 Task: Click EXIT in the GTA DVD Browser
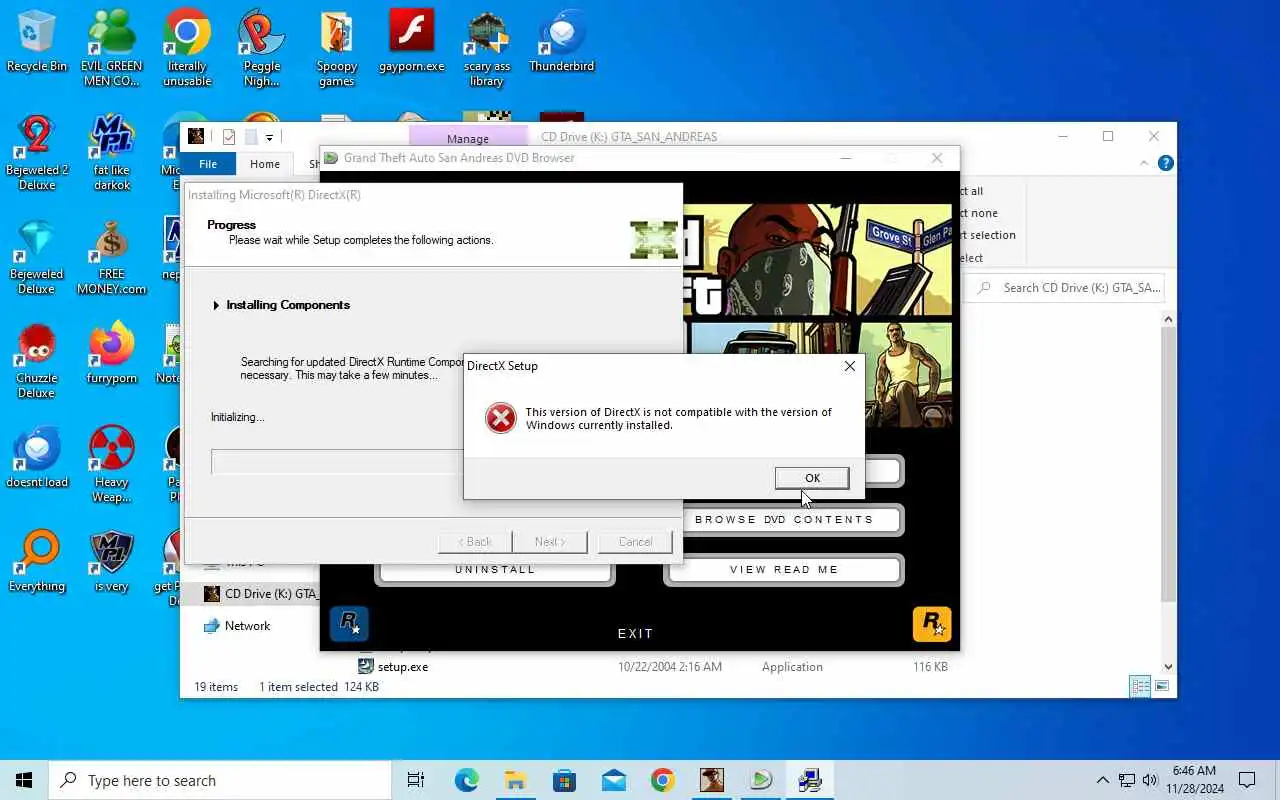(x=636, y=633)
